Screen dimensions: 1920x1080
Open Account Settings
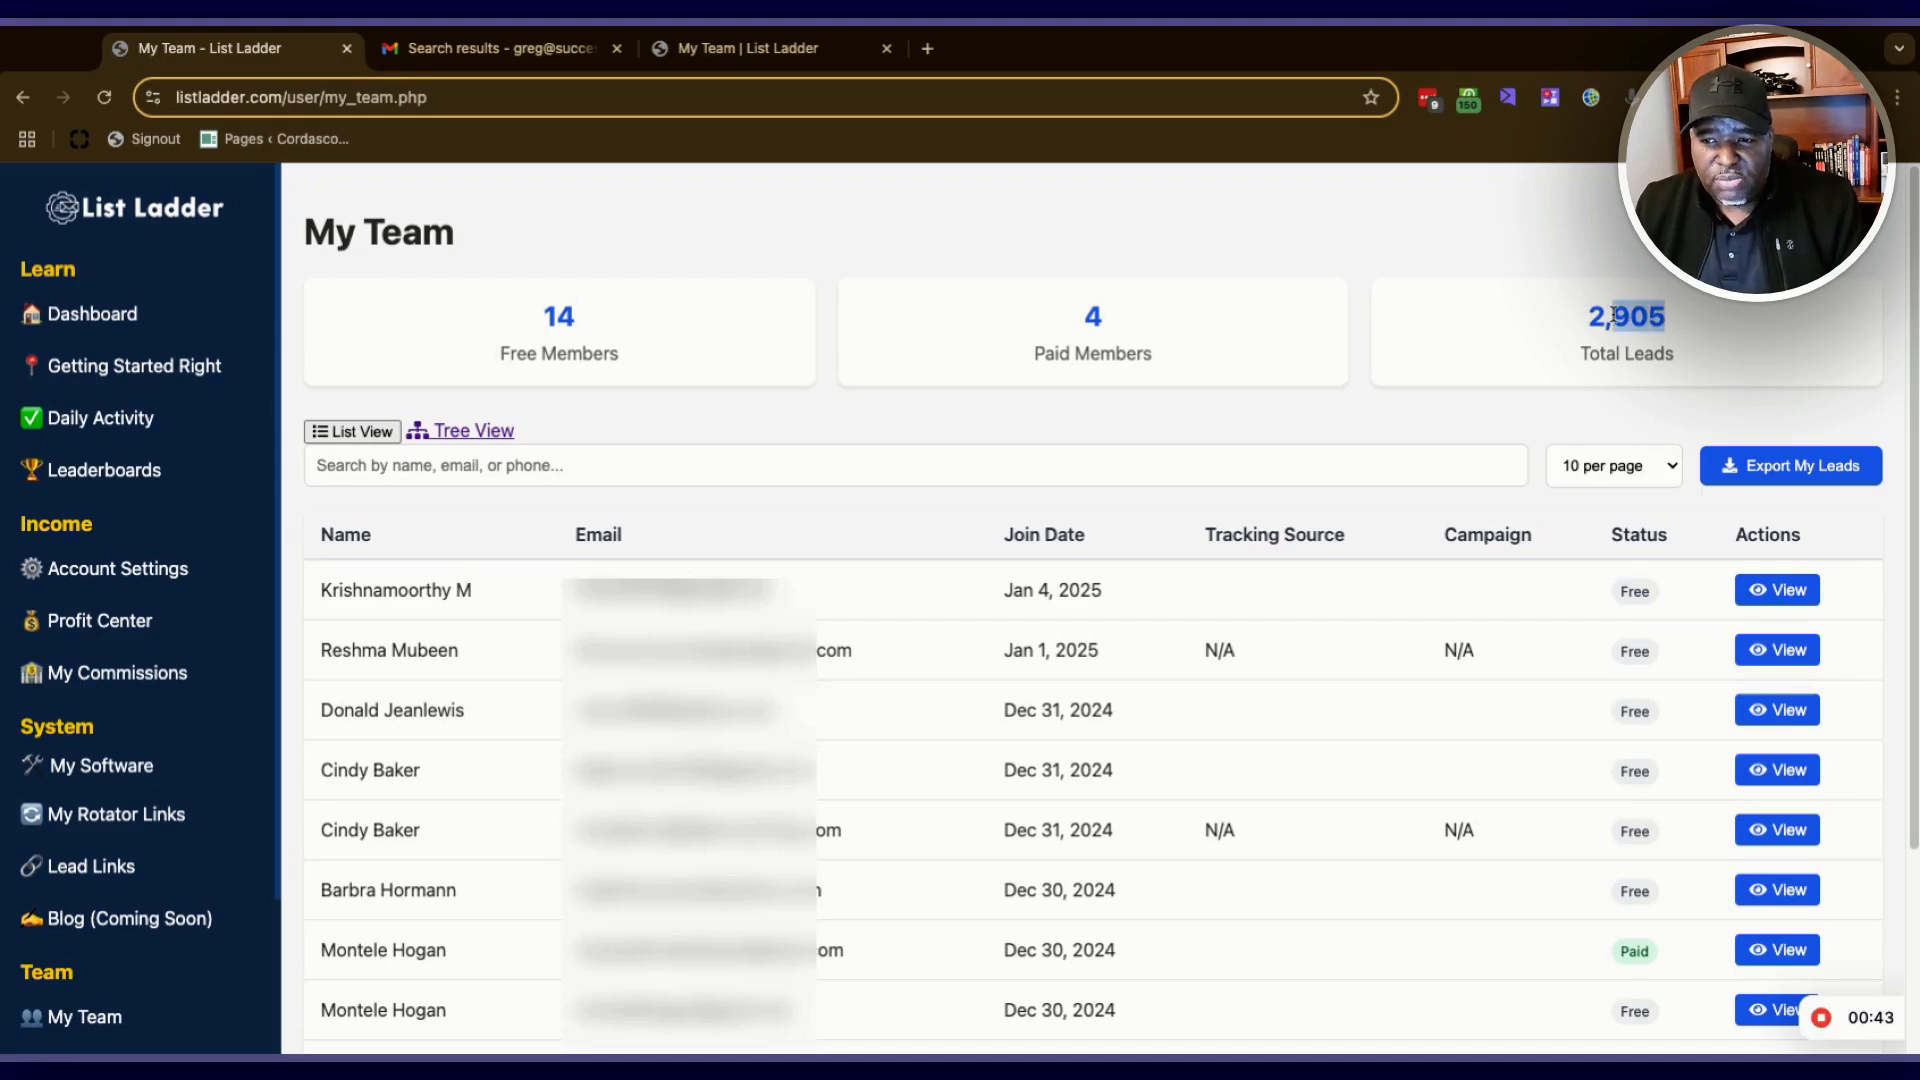coord(104,568)
